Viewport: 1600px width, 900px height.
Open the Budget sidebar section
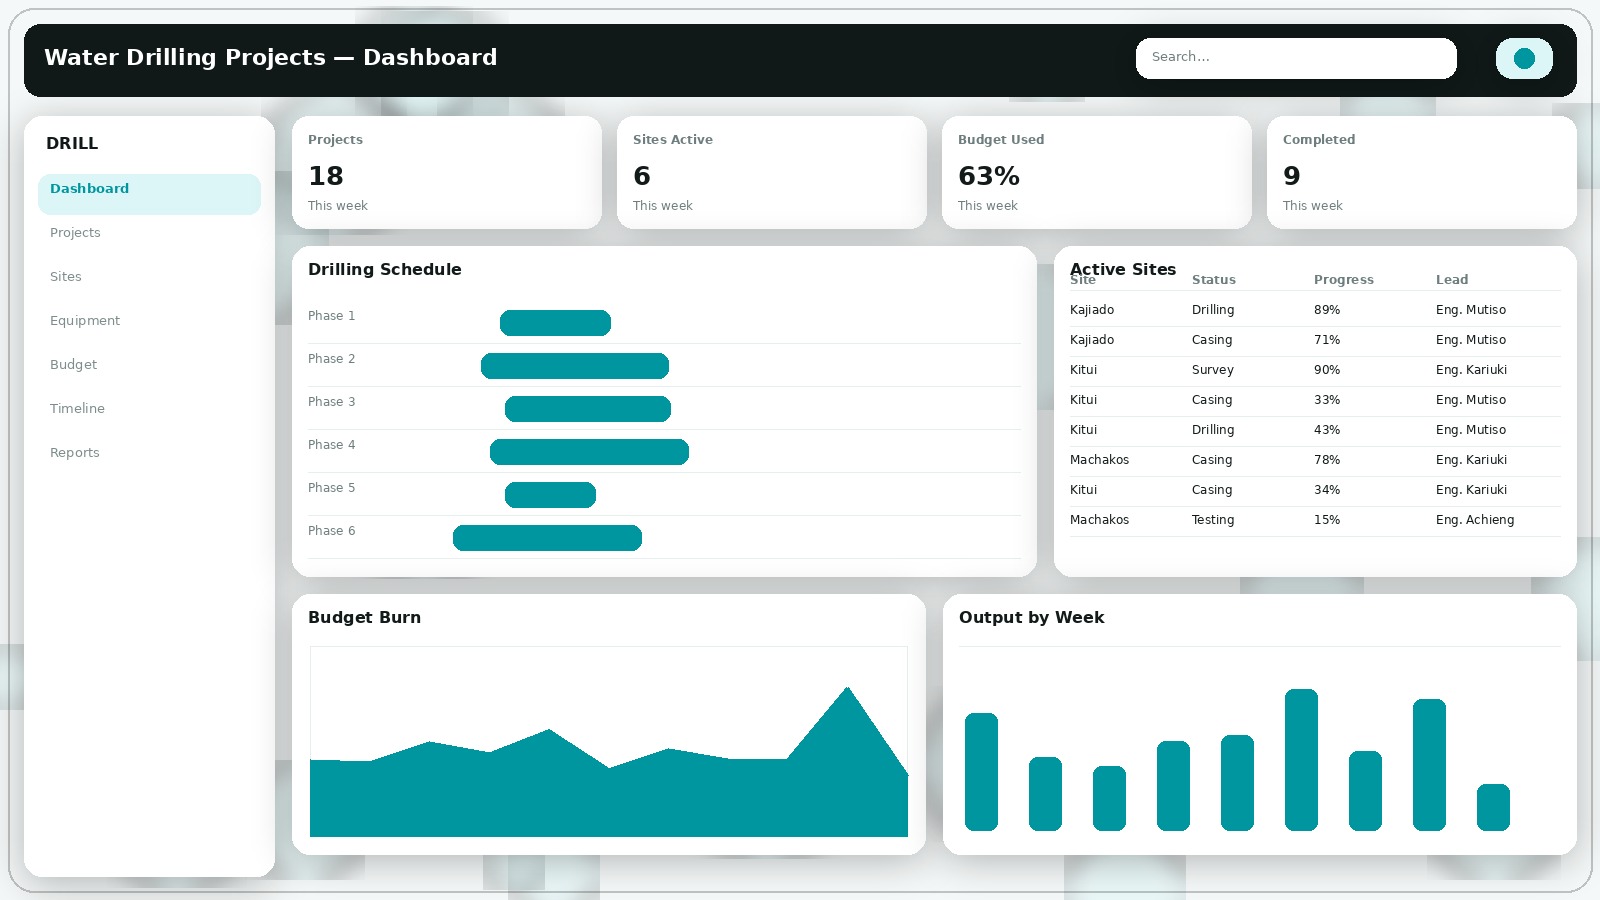pyautogui.click(x=74, y=365)
